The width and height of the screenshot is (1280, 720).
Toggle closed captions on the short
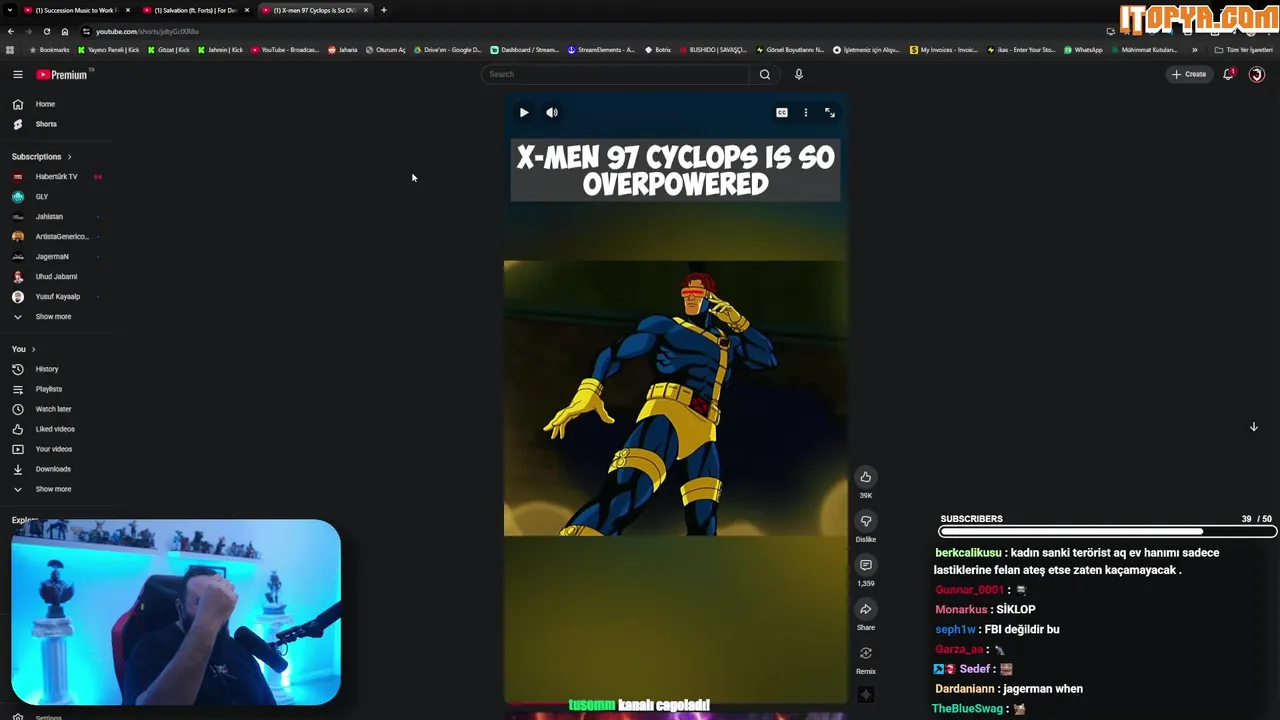point(782,112)
